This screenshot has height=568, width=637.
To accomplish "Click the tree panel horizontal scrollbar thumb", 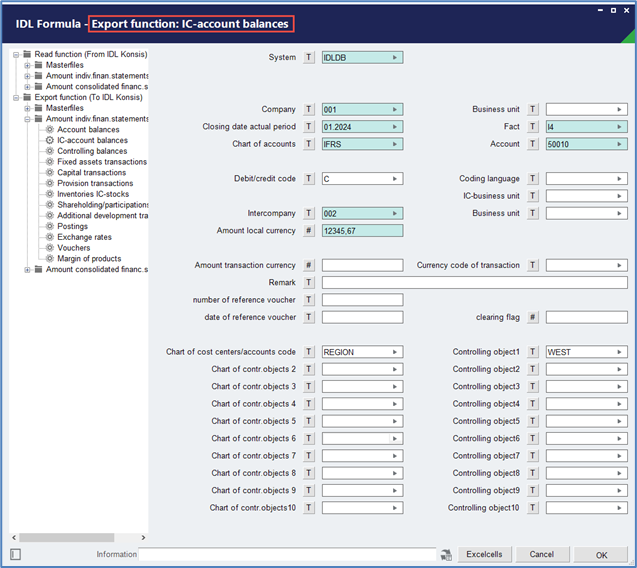I will pos(67,538).
